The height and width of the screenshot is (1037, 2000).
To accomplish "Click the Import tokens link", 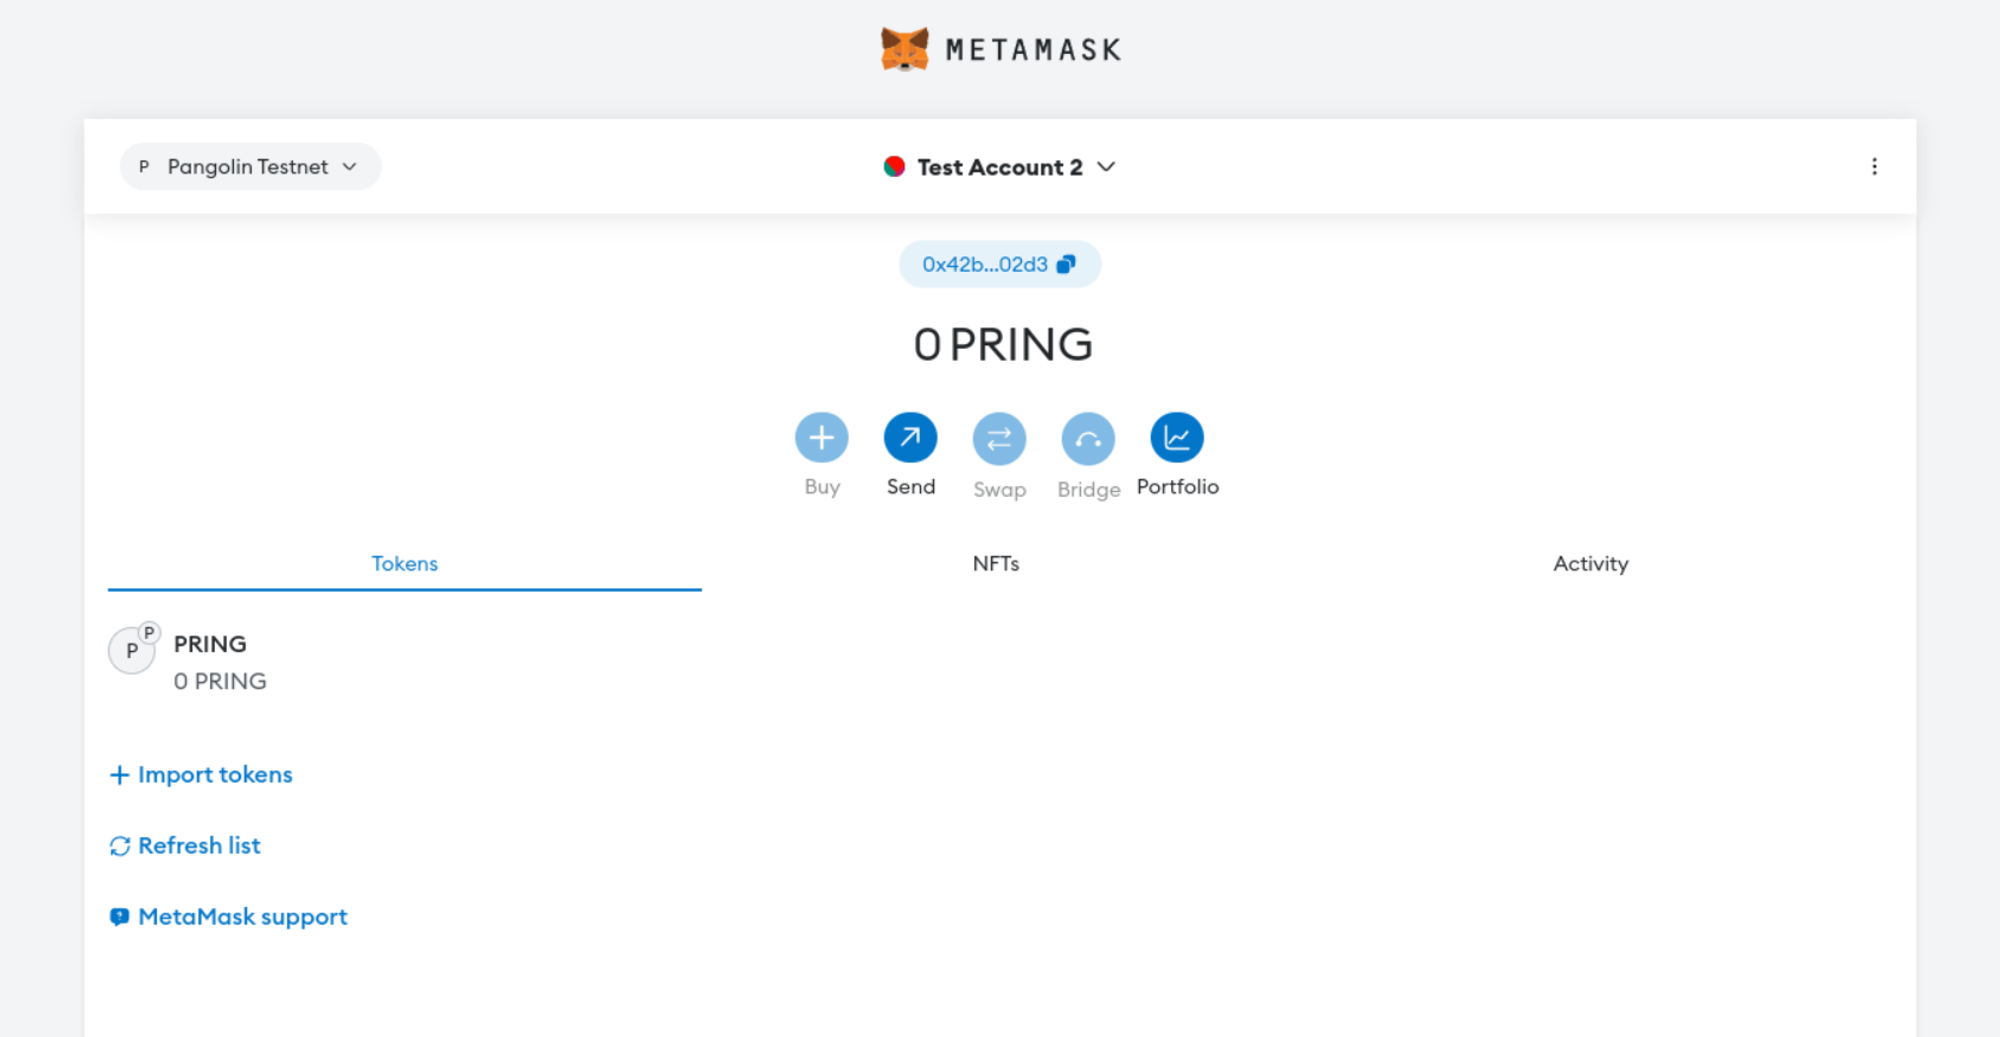I will tap(201, 775).
